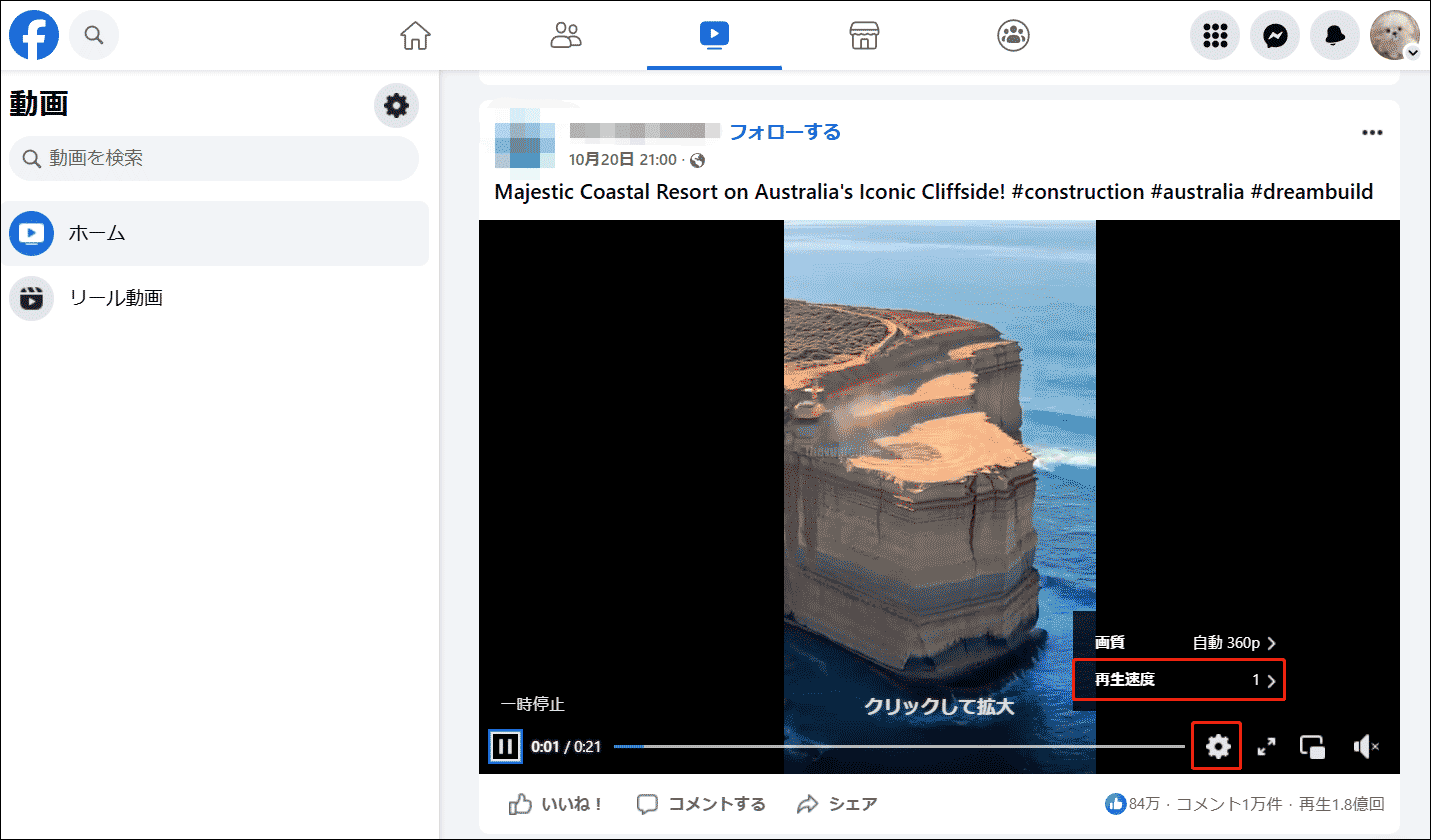1431x840 pixels.
Task: Toggle video playback with the pause button
Action: [x=506, y=746]
